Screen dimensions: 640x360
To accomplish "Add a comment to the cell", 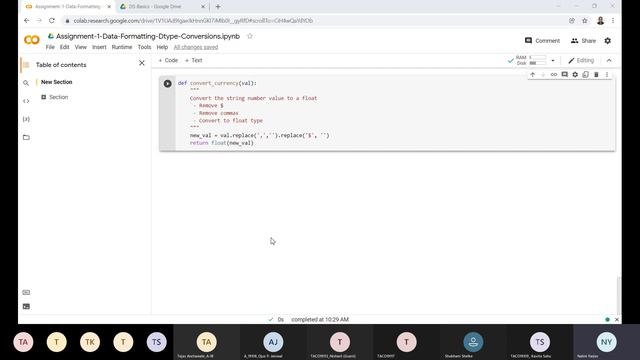I will (564, 75).
